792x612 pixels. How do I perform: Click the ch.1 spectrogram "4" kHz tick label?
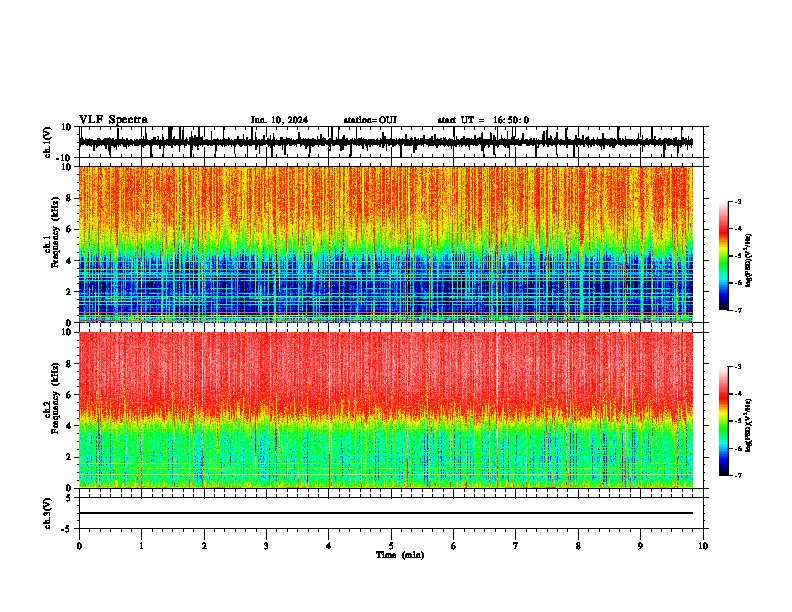69,261
